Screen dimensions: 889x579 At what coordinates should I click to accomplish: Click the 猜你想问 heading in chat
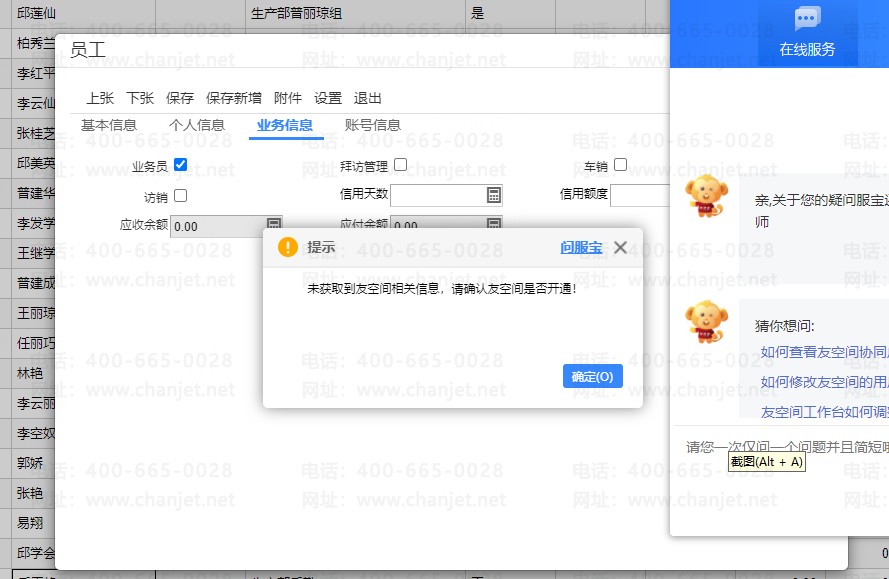pos(785,326)
